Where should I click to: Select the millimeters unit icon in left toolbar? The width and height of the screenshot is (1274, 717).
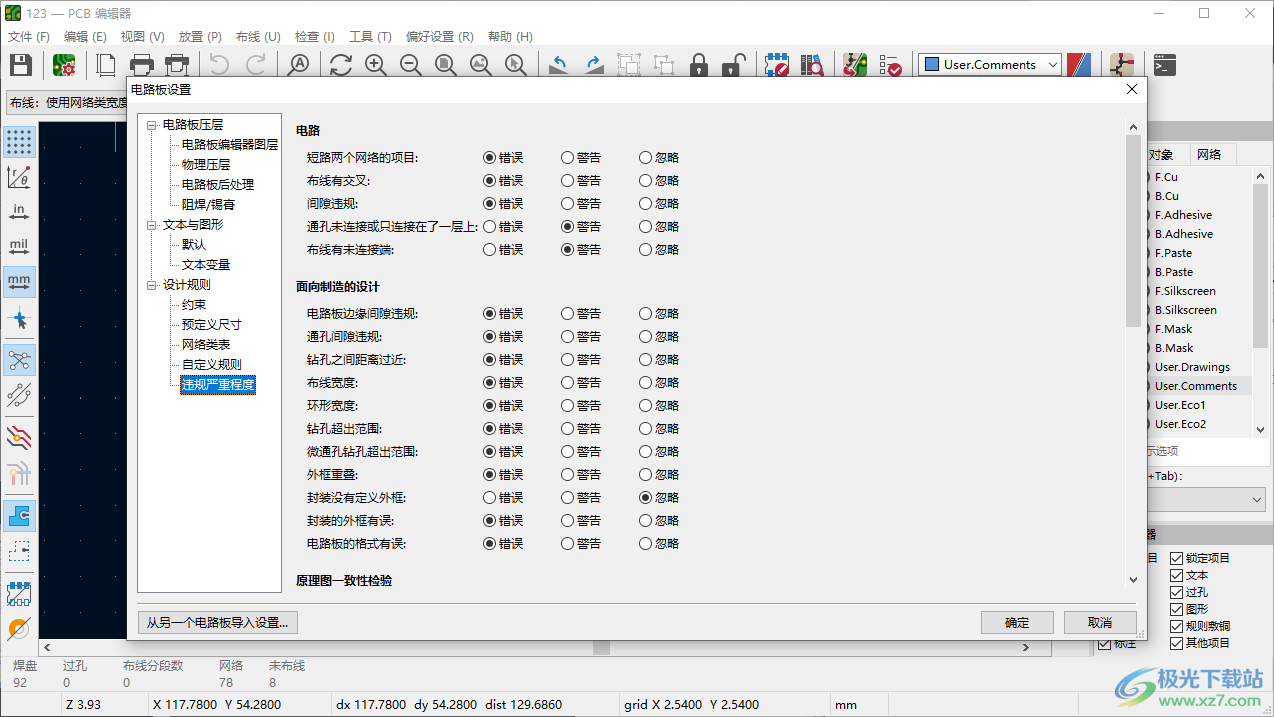19,281
